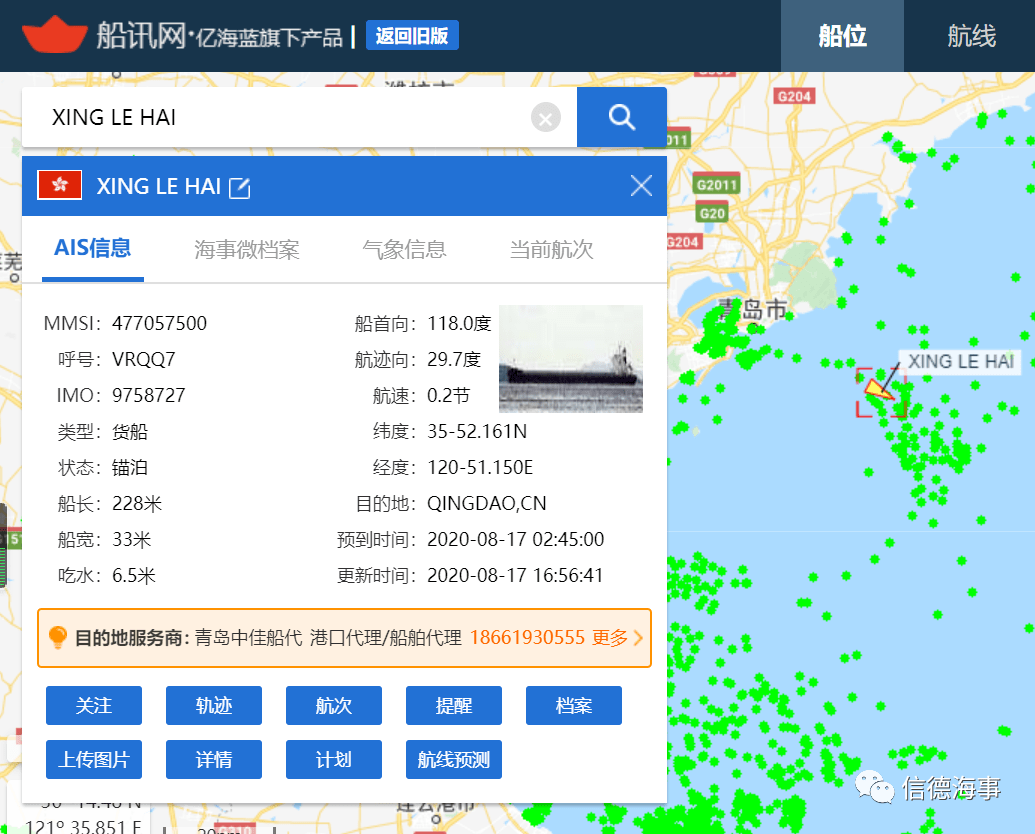Open the ship photo thumbnail

click(x=570, y=358)
